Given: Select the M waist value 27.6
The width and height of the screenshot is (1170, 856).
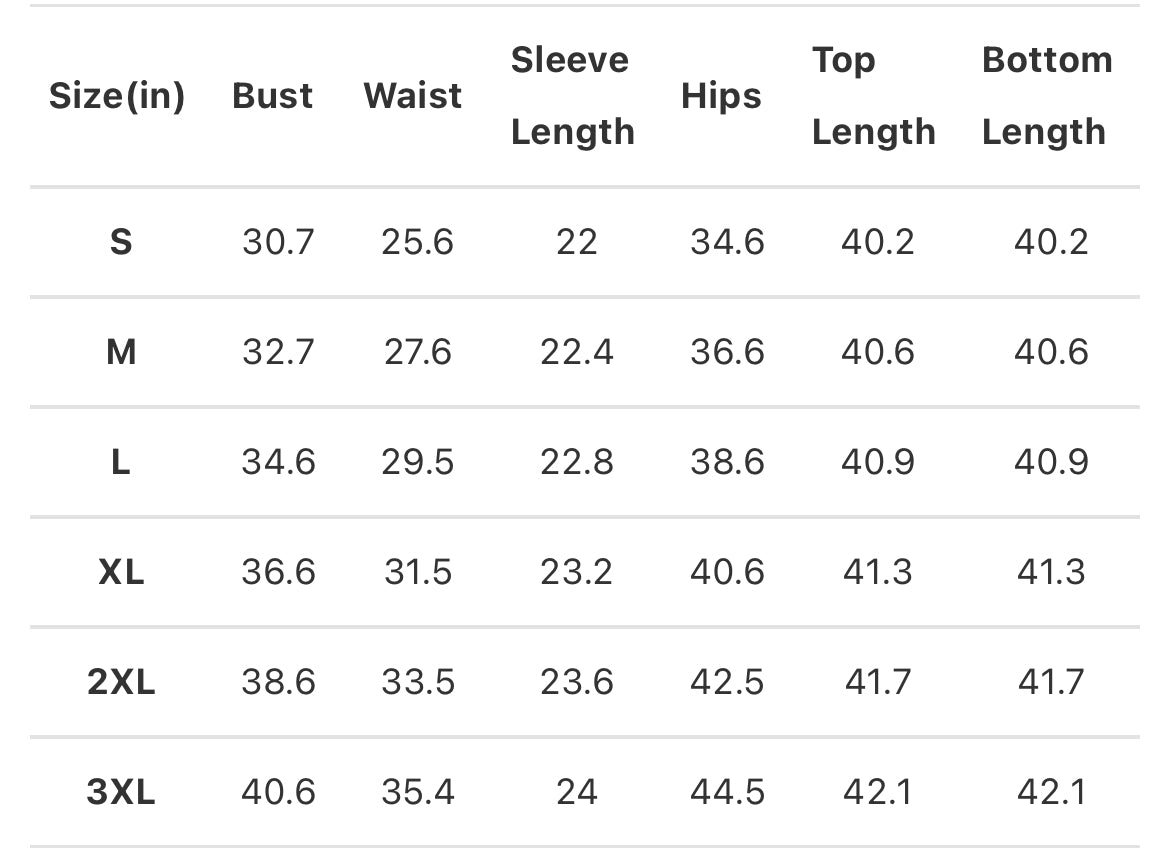Looking at the screenshot, I should [x=417, y=352].
